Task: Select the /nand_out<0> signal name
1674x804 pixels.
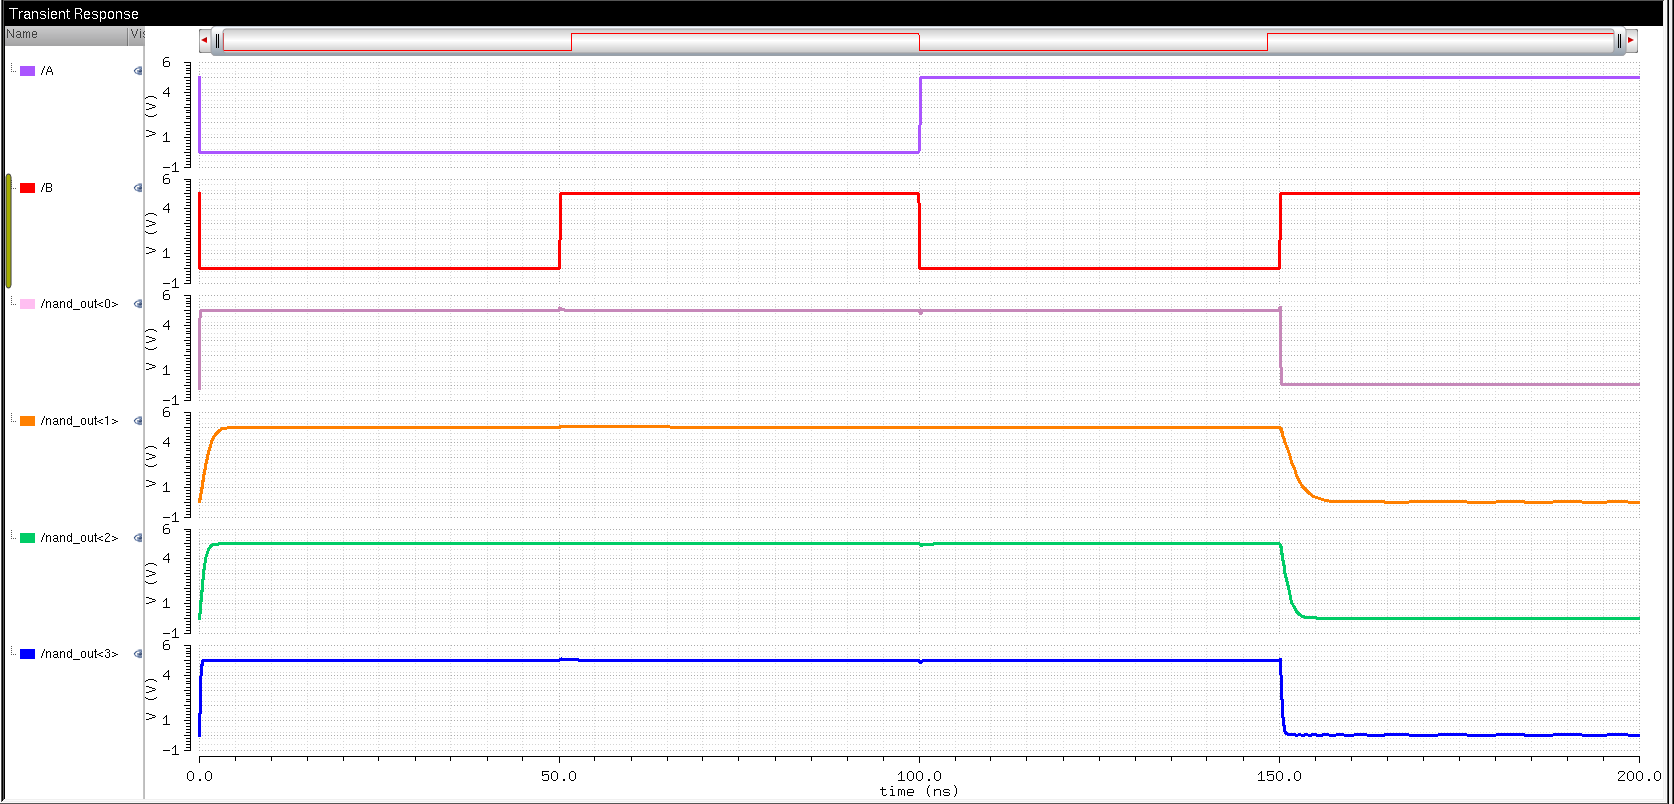Action: (x=79, y=304)
